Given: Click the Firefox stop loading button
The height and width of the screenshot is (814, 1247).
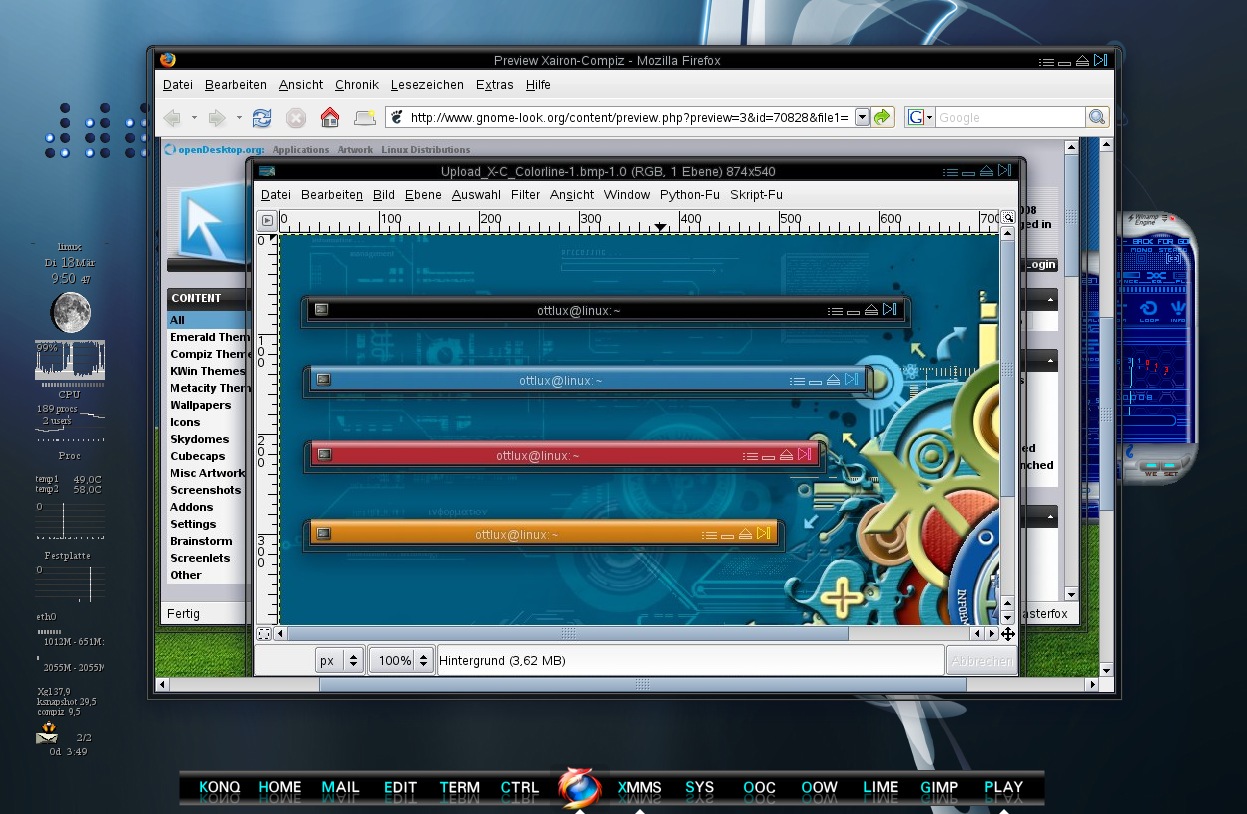Looking at the screenshot, I should click(x=296, y=118).
